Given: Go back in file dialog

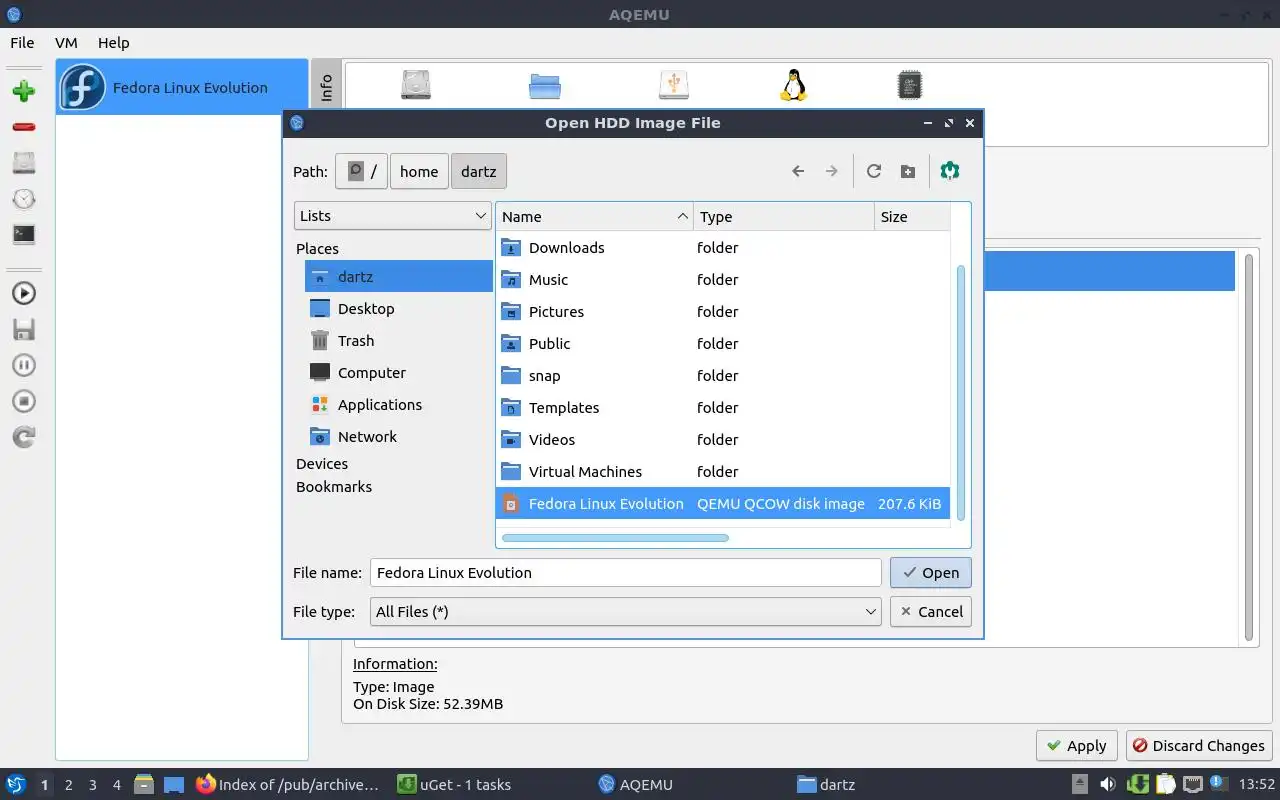Looking at the screenshot, I should (798, 171).
